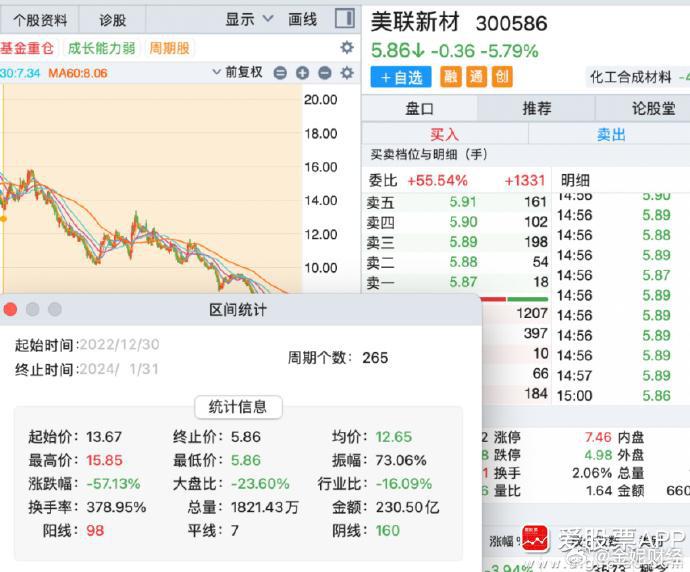This screenshot has height=572, width=690.
Task: Click the 基金重仓 tag
Action: pos(26,48)
